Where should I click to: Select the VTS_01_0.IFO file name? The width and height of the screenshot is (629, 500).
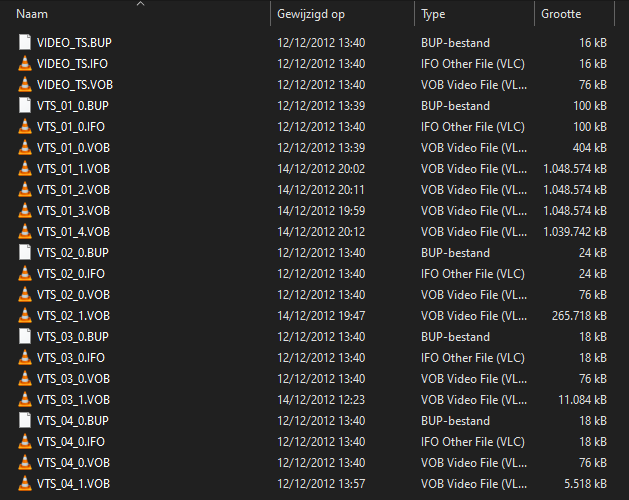tap(70, 127)
